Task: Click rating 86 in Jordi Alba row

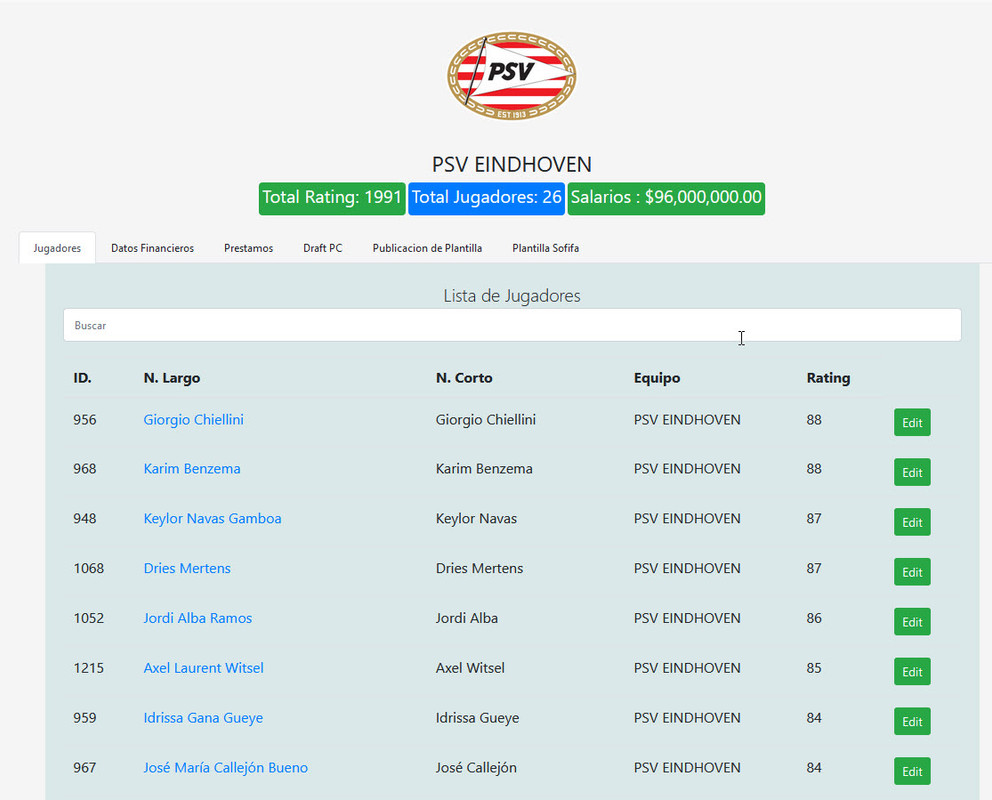Action: (814, 618)
